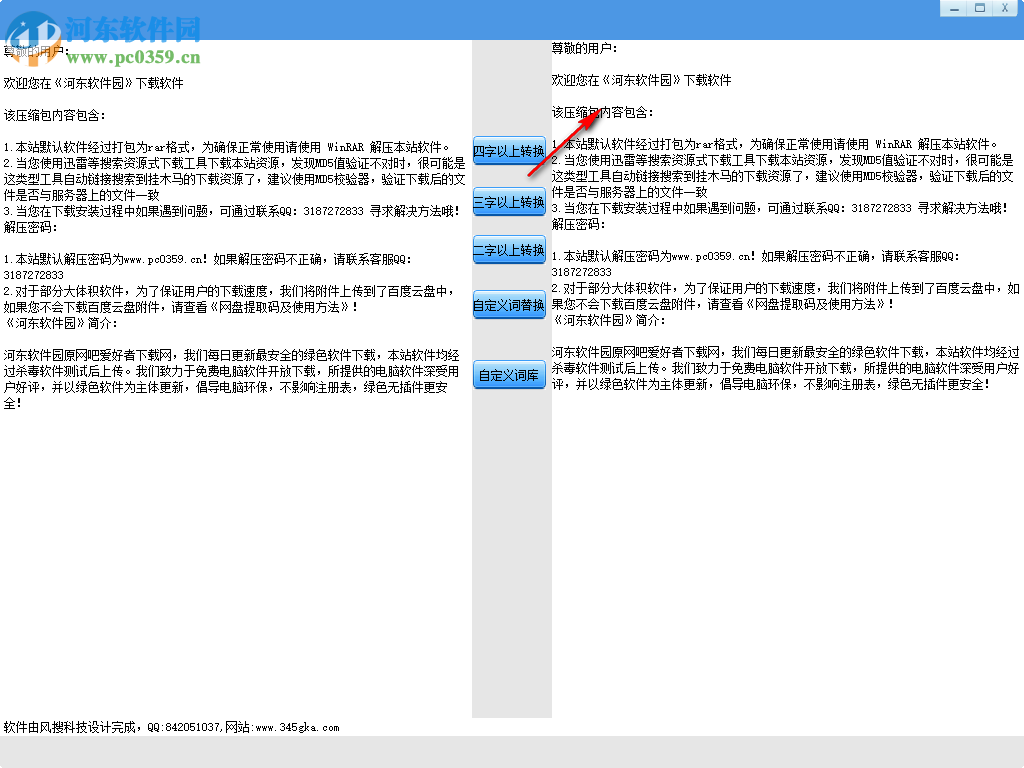Click left pane 《河东软件园》简介: heading
This screenshot has width=1024, height=768.
(61, 323)
